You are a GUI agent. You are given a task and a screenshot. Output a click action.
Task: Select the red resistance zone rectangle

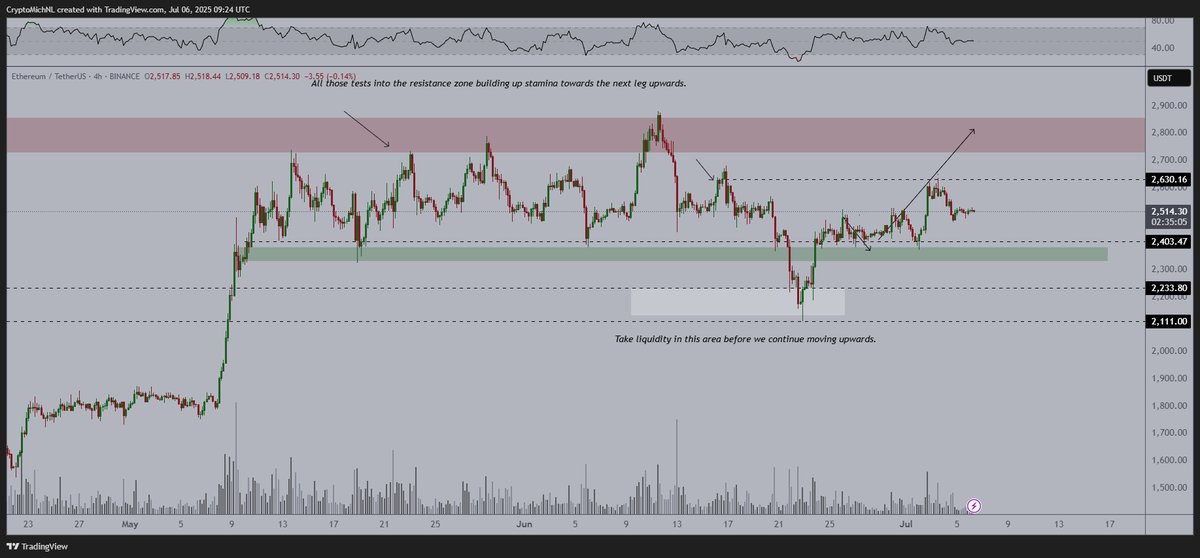574,135
